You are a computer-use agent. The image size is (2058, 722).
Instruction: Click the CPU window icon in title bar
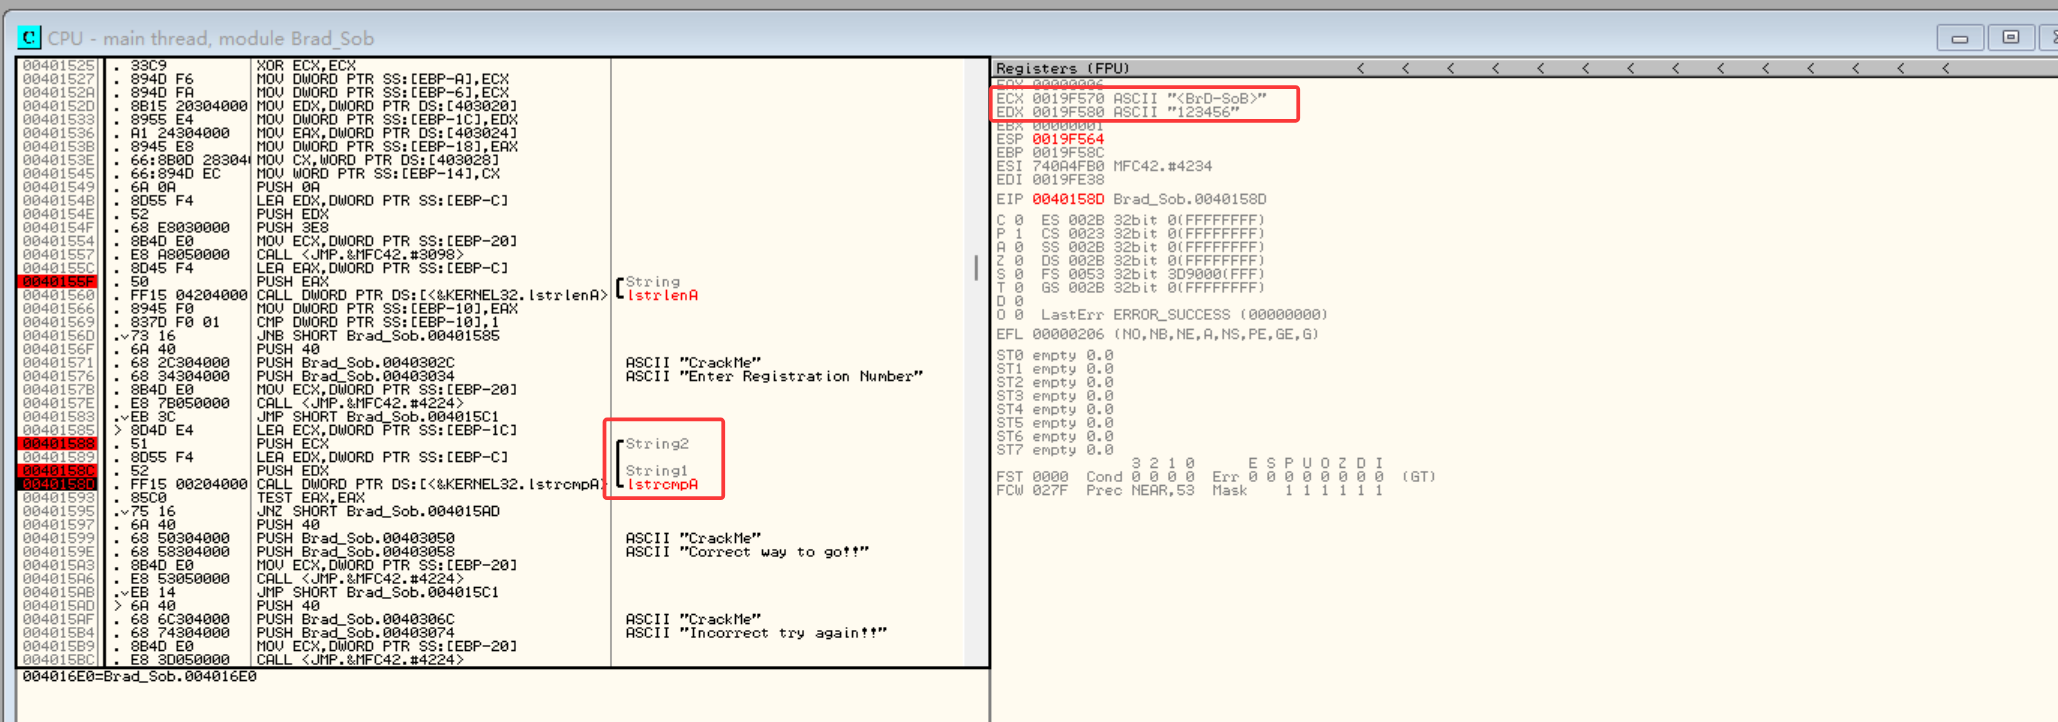point(29,38)
